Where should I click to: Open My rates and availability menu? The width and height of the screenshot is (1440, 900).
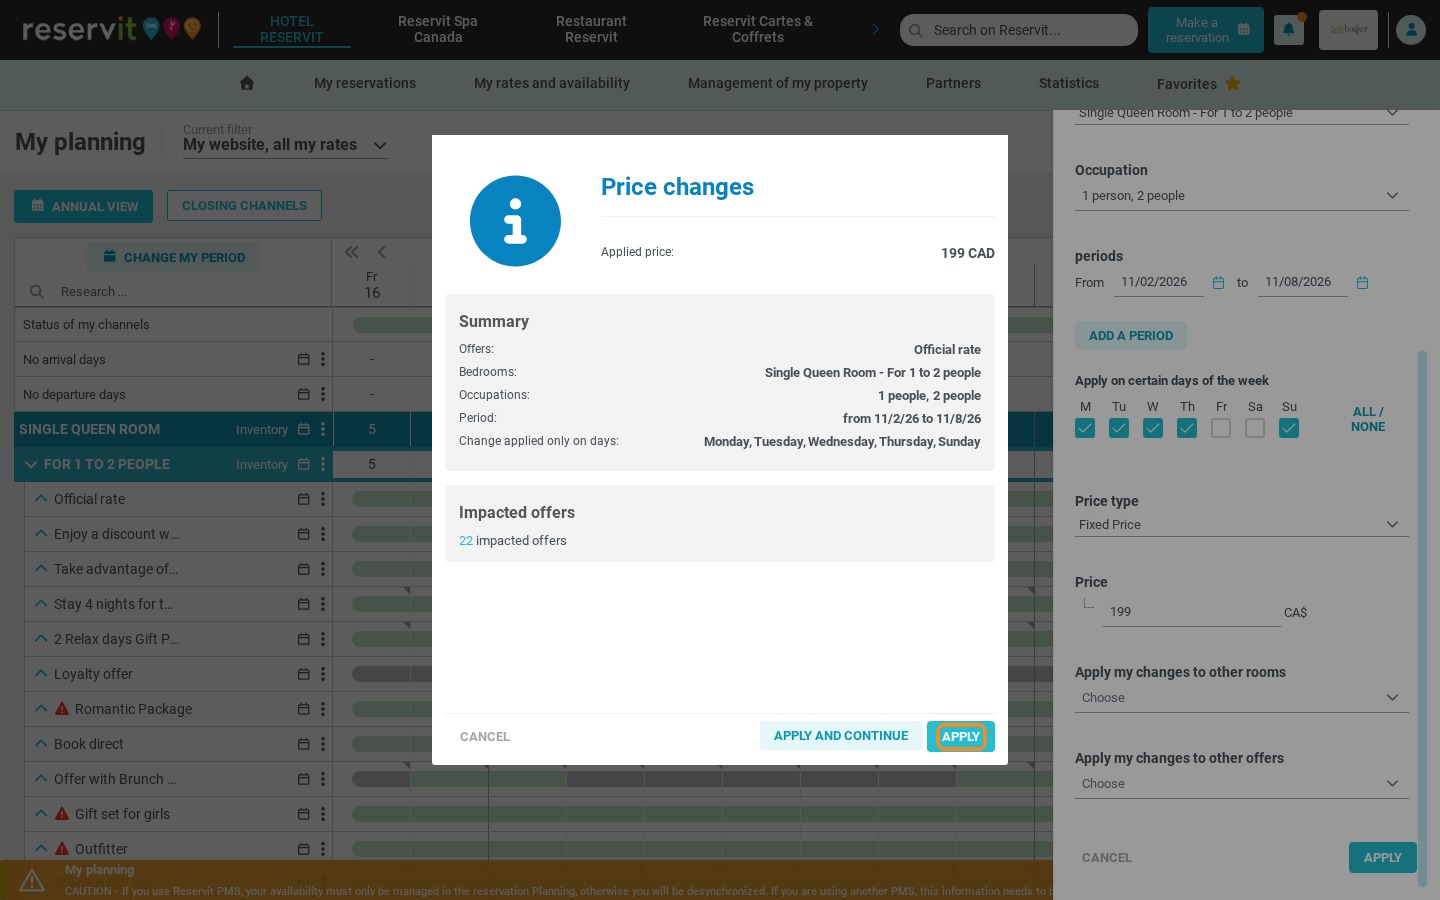pyautogui.click(x=552, y=83)
